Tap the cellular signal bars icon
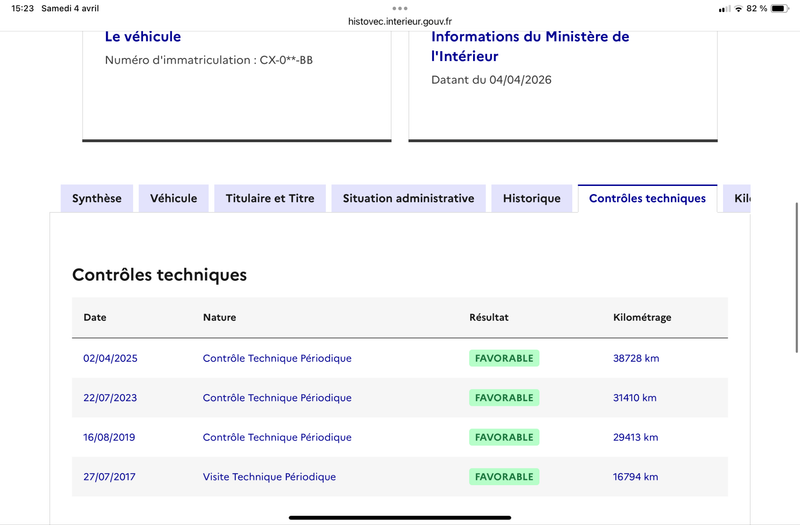 pyautogui.click(x=724, y=9)
